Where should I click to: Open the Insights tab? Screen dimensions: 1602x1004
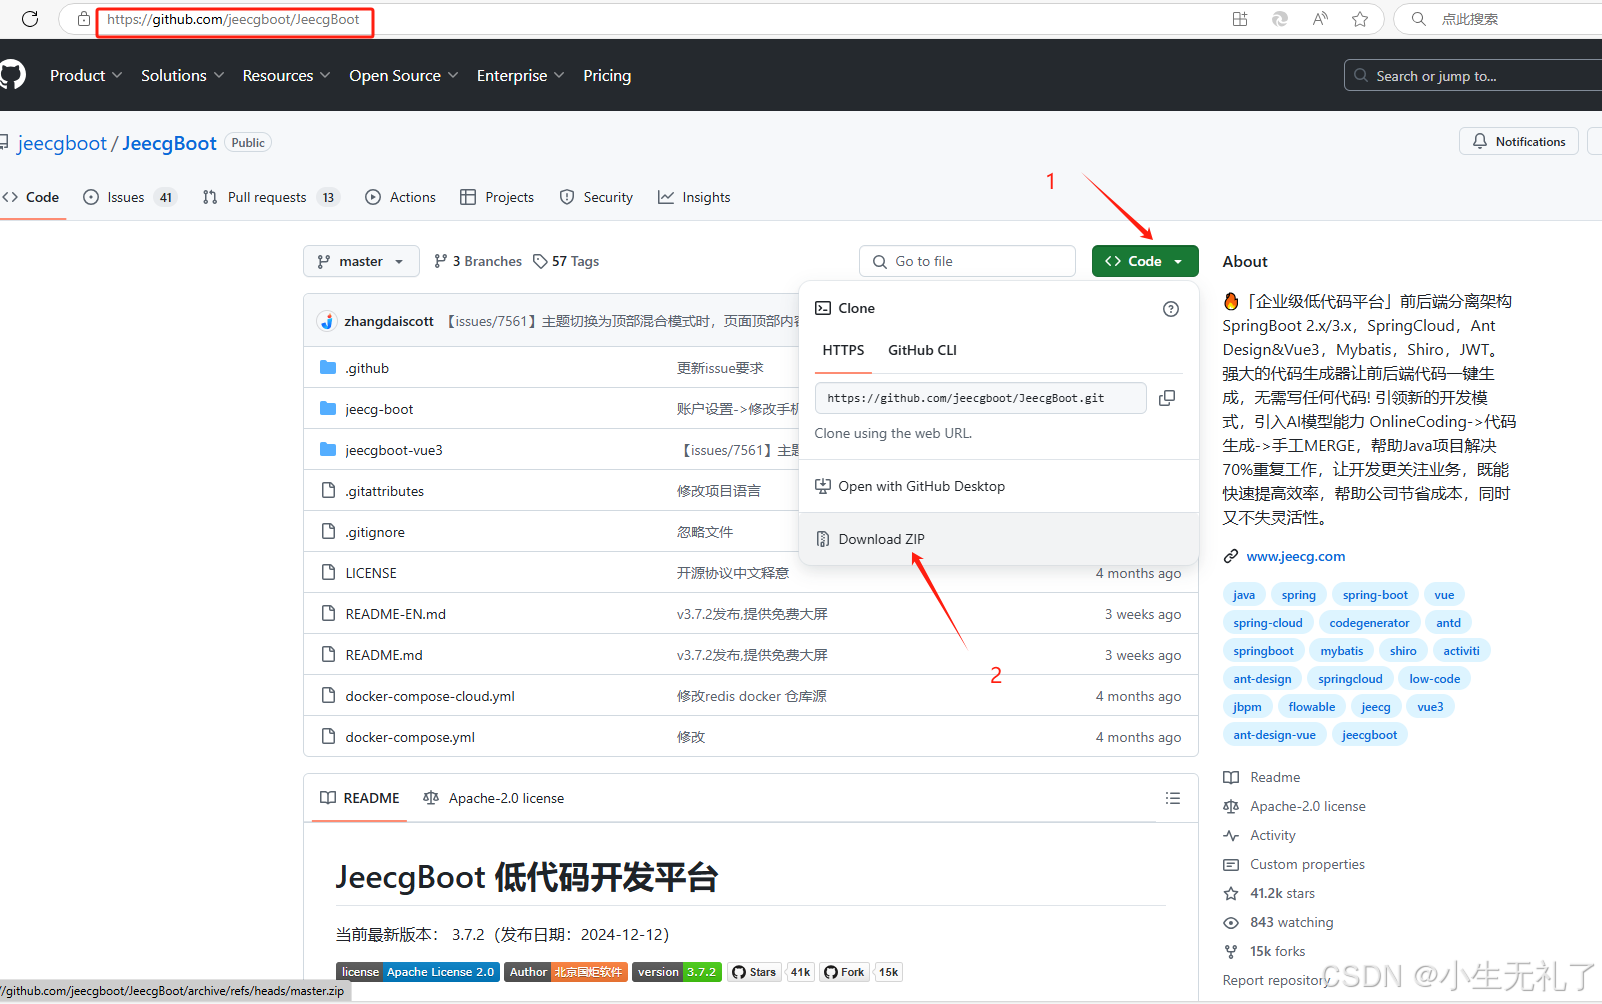694,197
